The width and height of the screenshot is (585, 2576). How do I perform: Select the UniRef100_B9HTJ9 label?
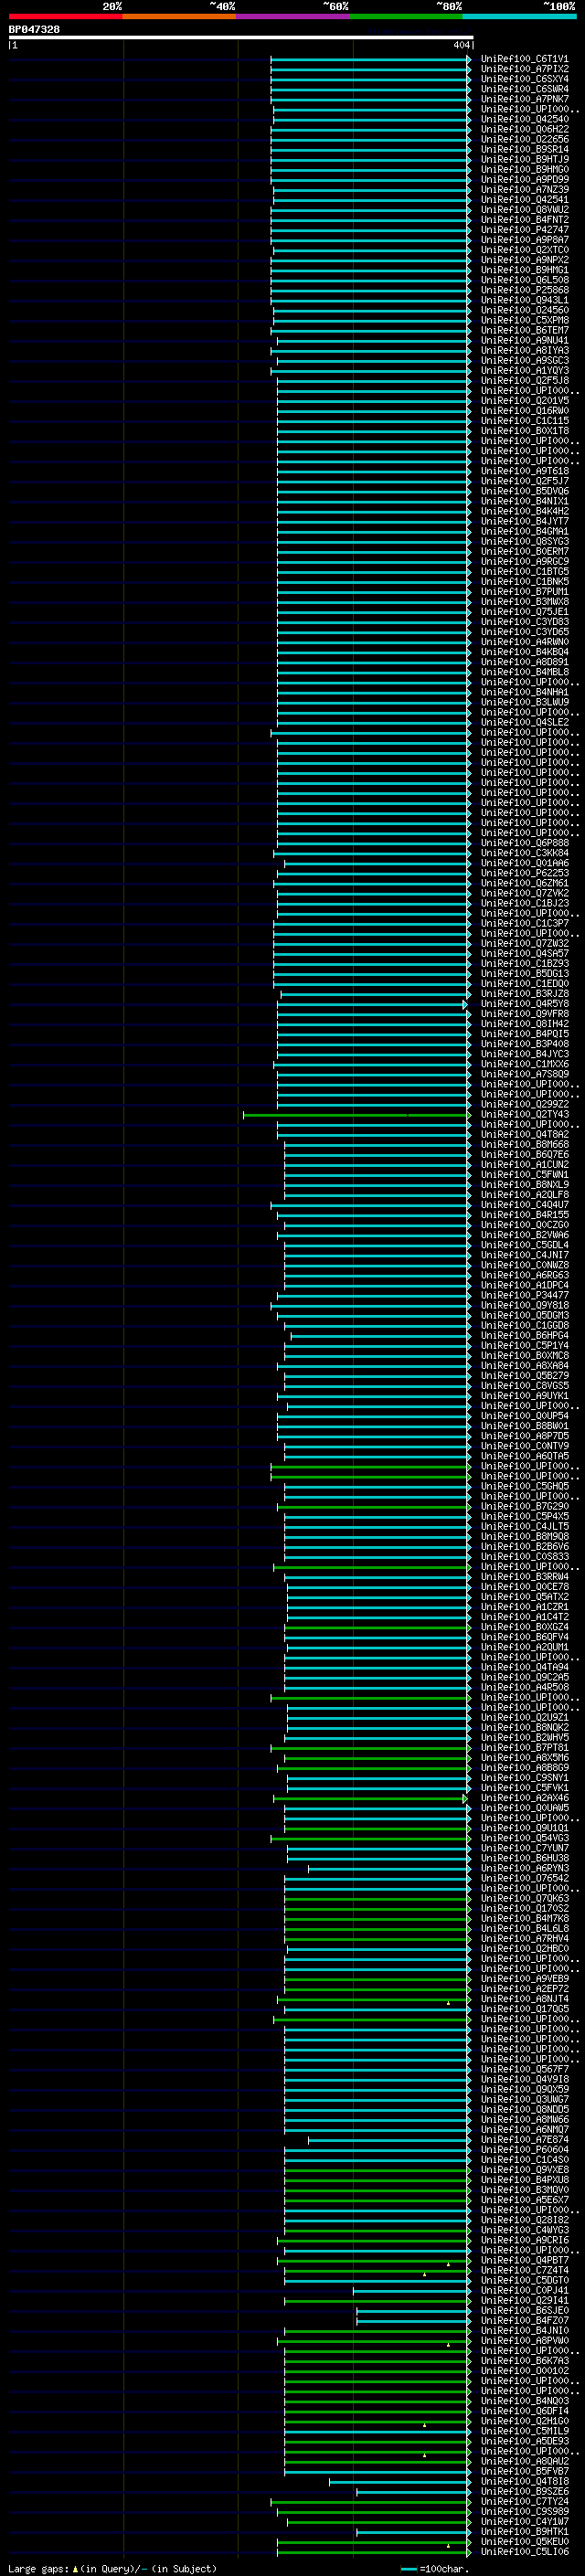[x=525, y=159]
